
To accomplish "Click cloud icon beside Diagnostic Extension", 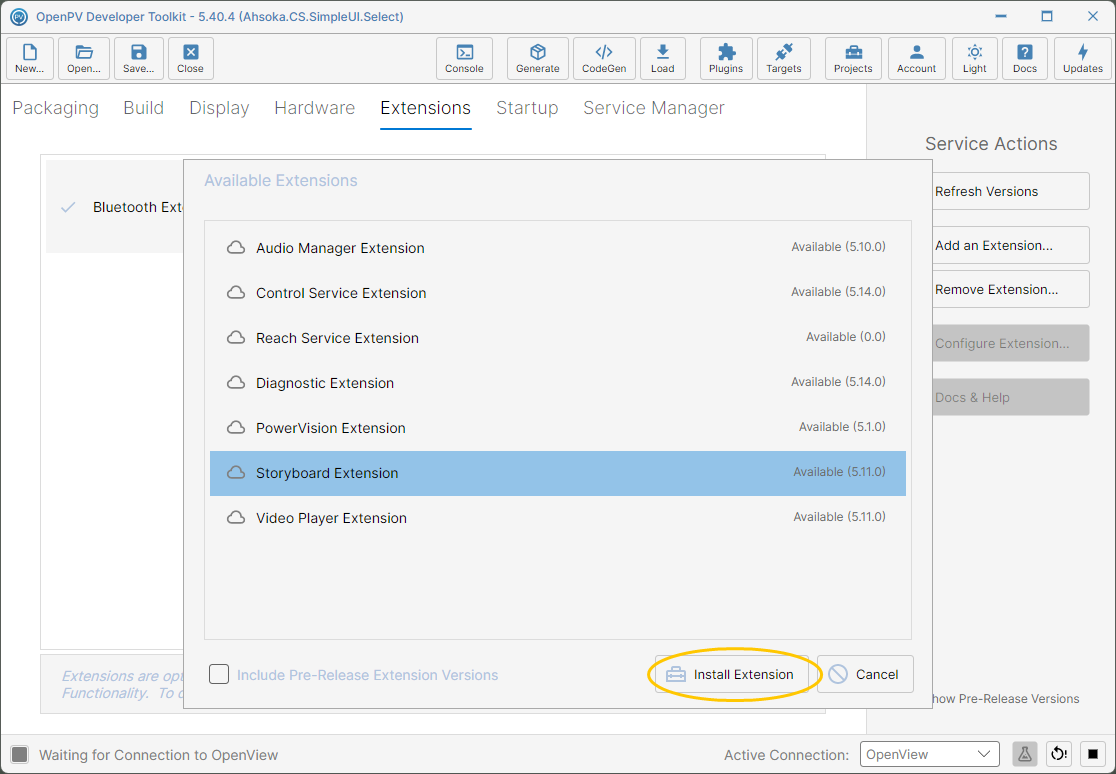I will click(236, 383).
